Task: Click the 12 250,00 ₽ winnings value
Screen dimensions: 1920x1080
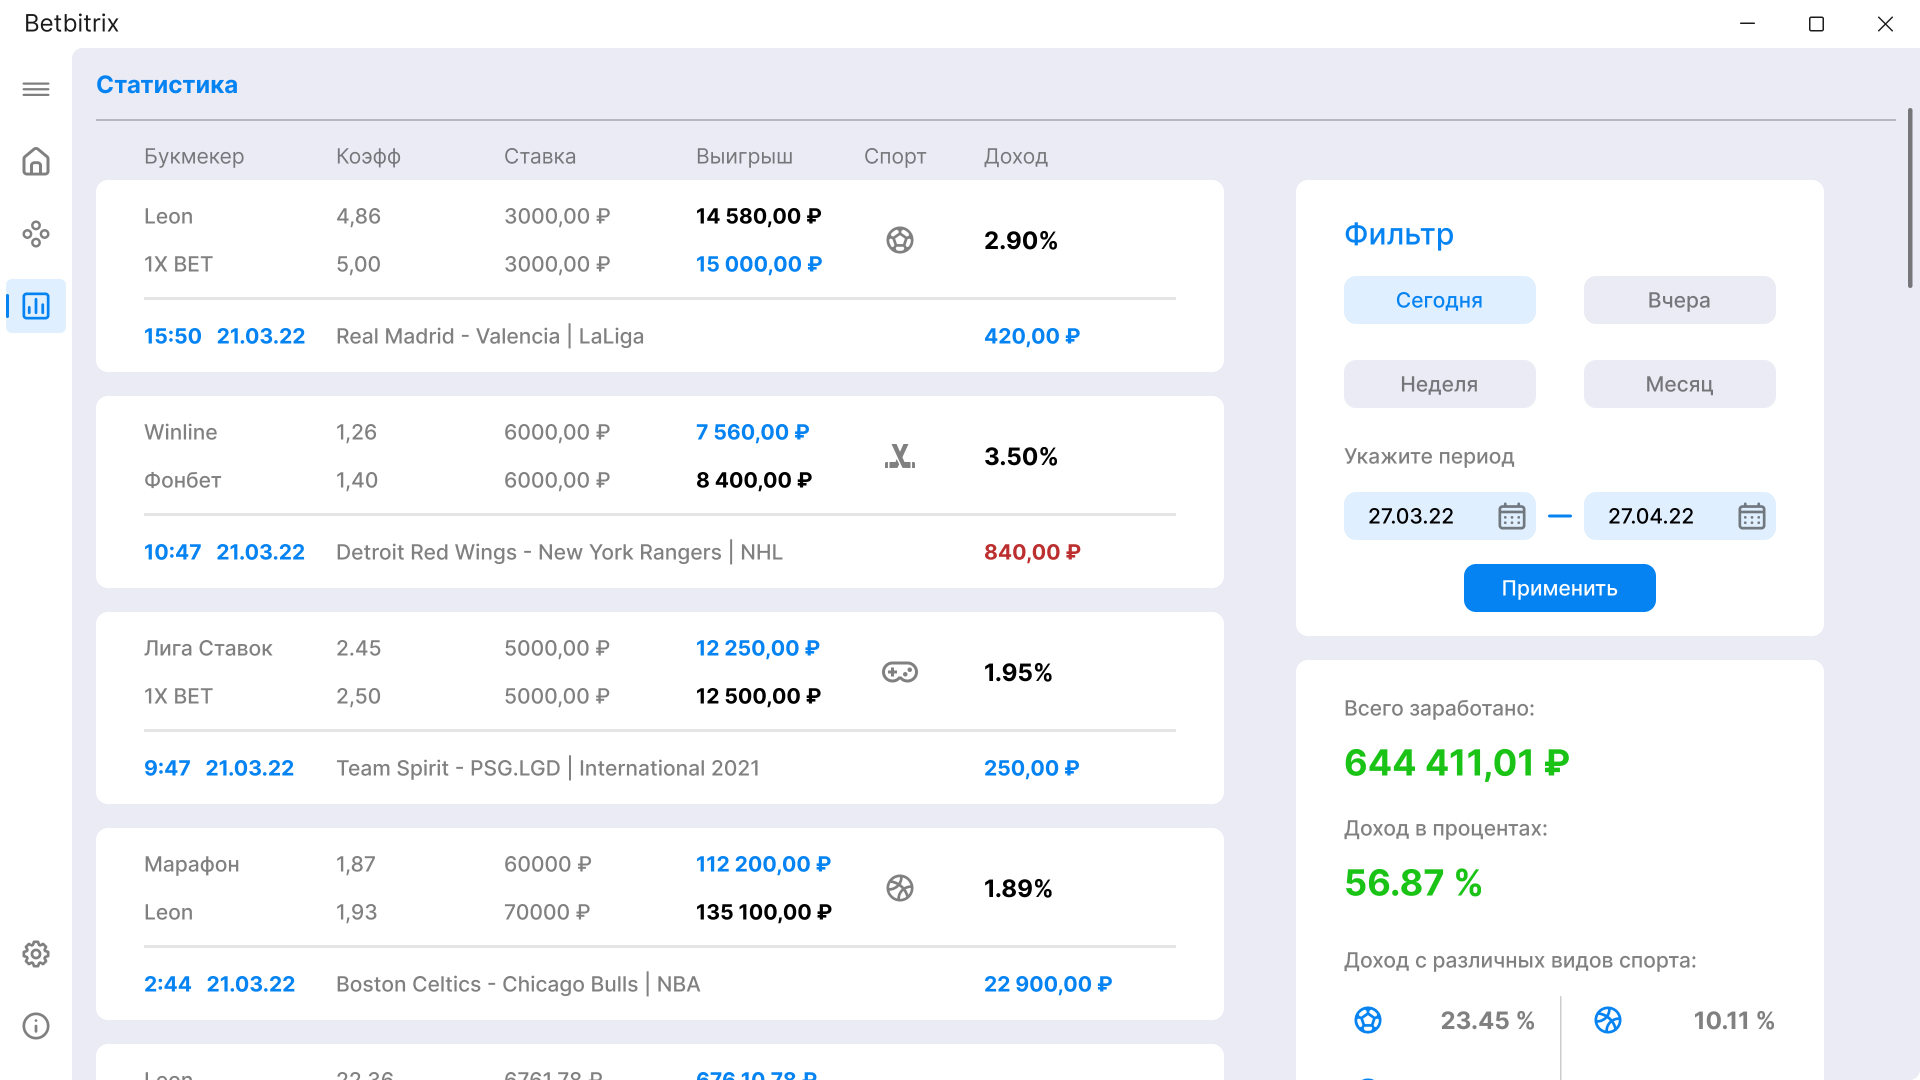Action: point(758,648)
